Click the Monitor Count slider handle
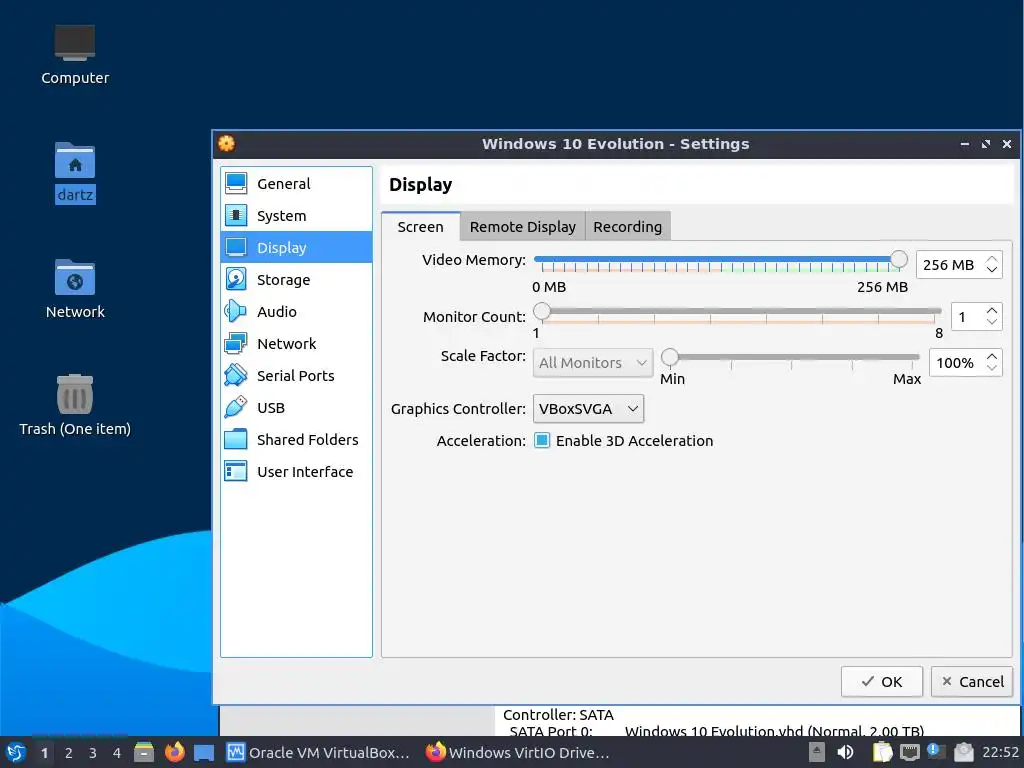Viewport: 1024px width, 768px height. [541, 312]
